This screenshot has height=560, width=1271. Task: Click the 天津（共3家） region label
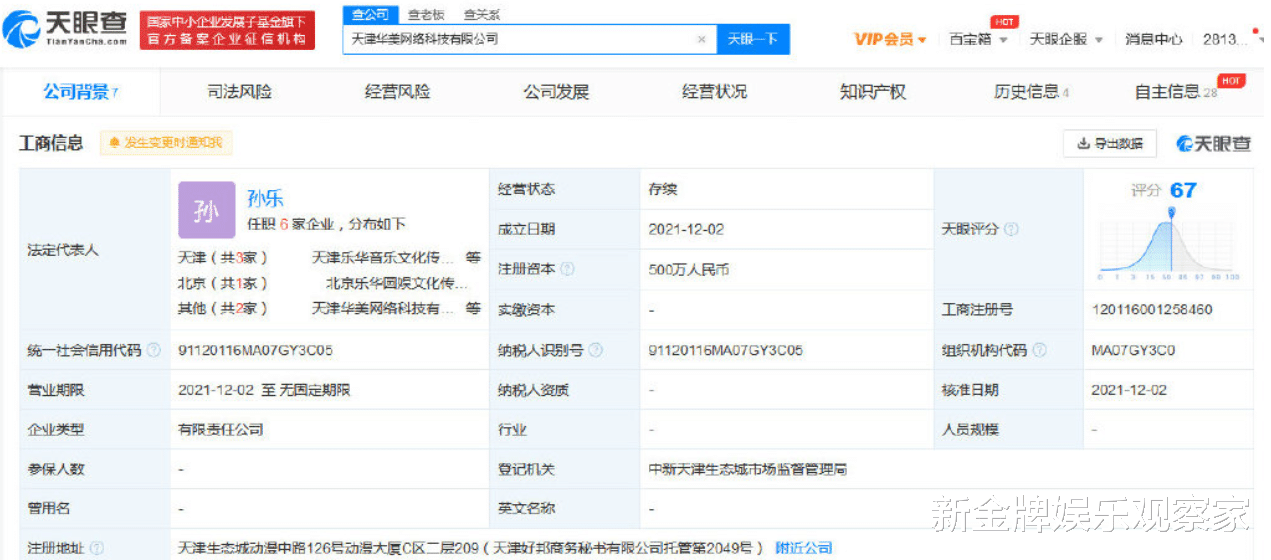tap(223, 257)
